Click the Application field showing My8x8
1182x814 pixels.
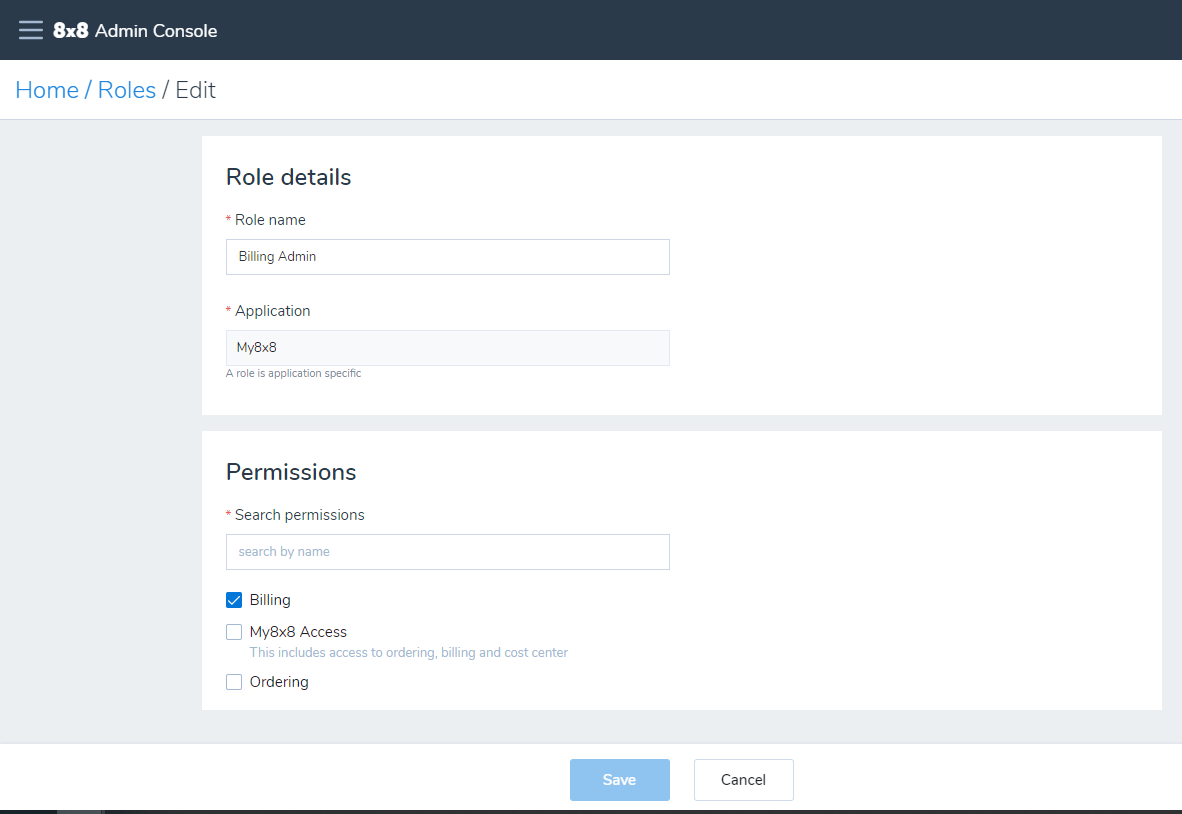[x=448, y=347]
